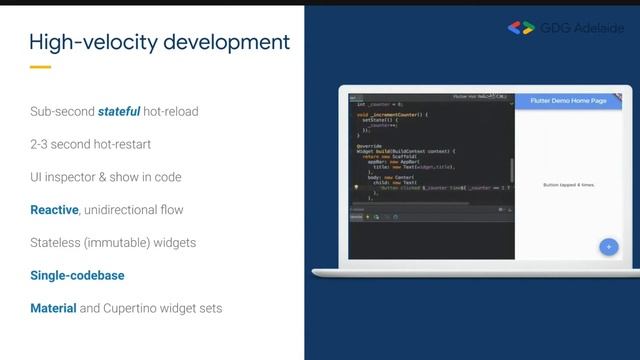Click the bold italic word 'stateful'

click(119, 111)
